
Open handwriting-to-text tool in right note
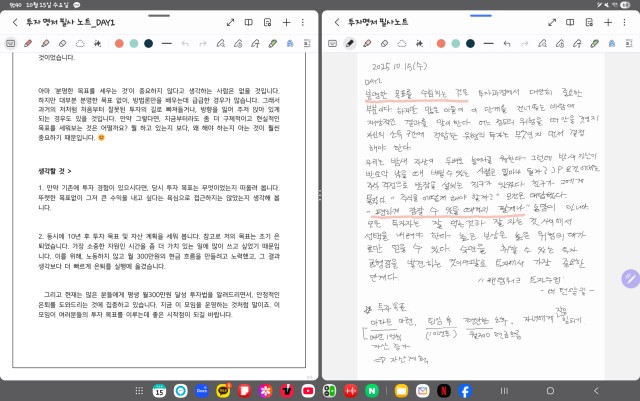click(x=419, y=43)
